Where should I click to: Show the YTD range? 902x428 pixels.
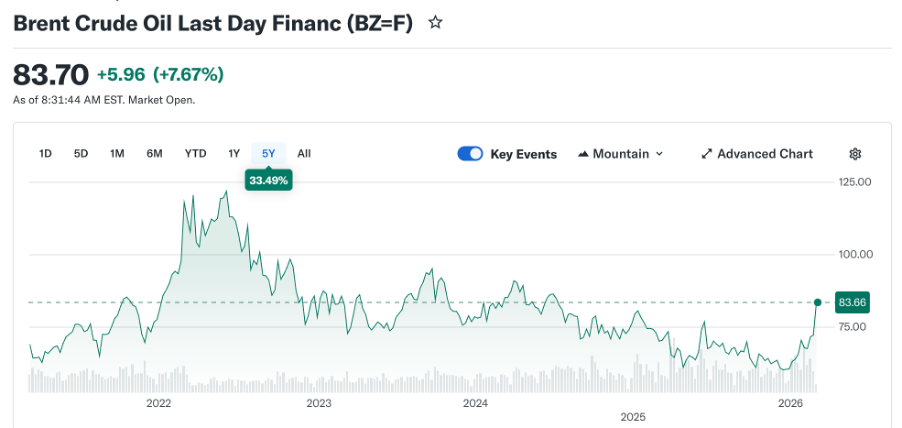pos(196,154)
